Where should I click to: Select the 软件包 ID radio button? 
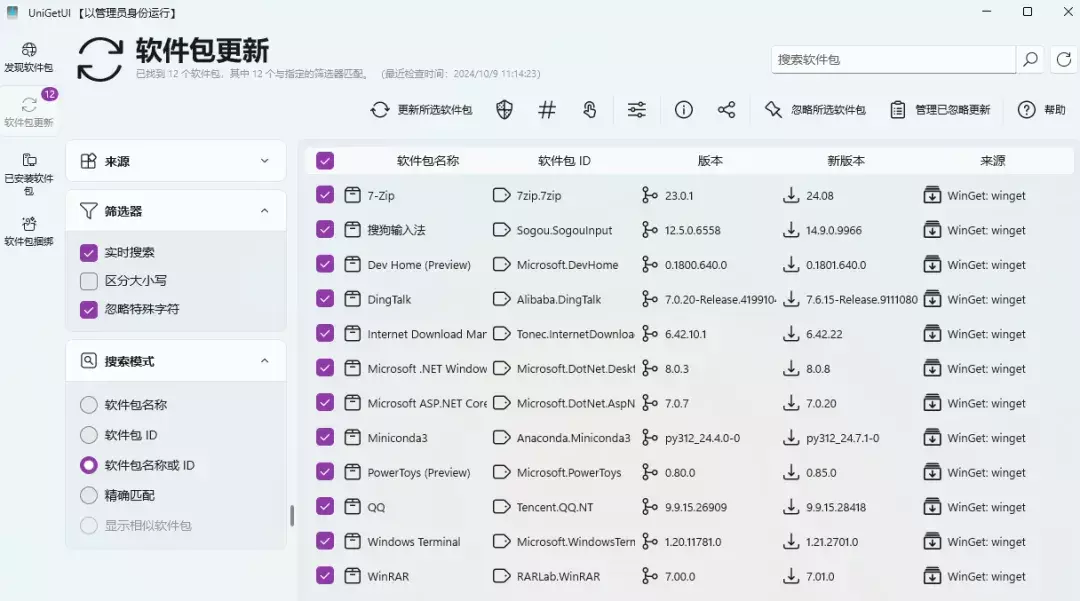pos(89,435)
